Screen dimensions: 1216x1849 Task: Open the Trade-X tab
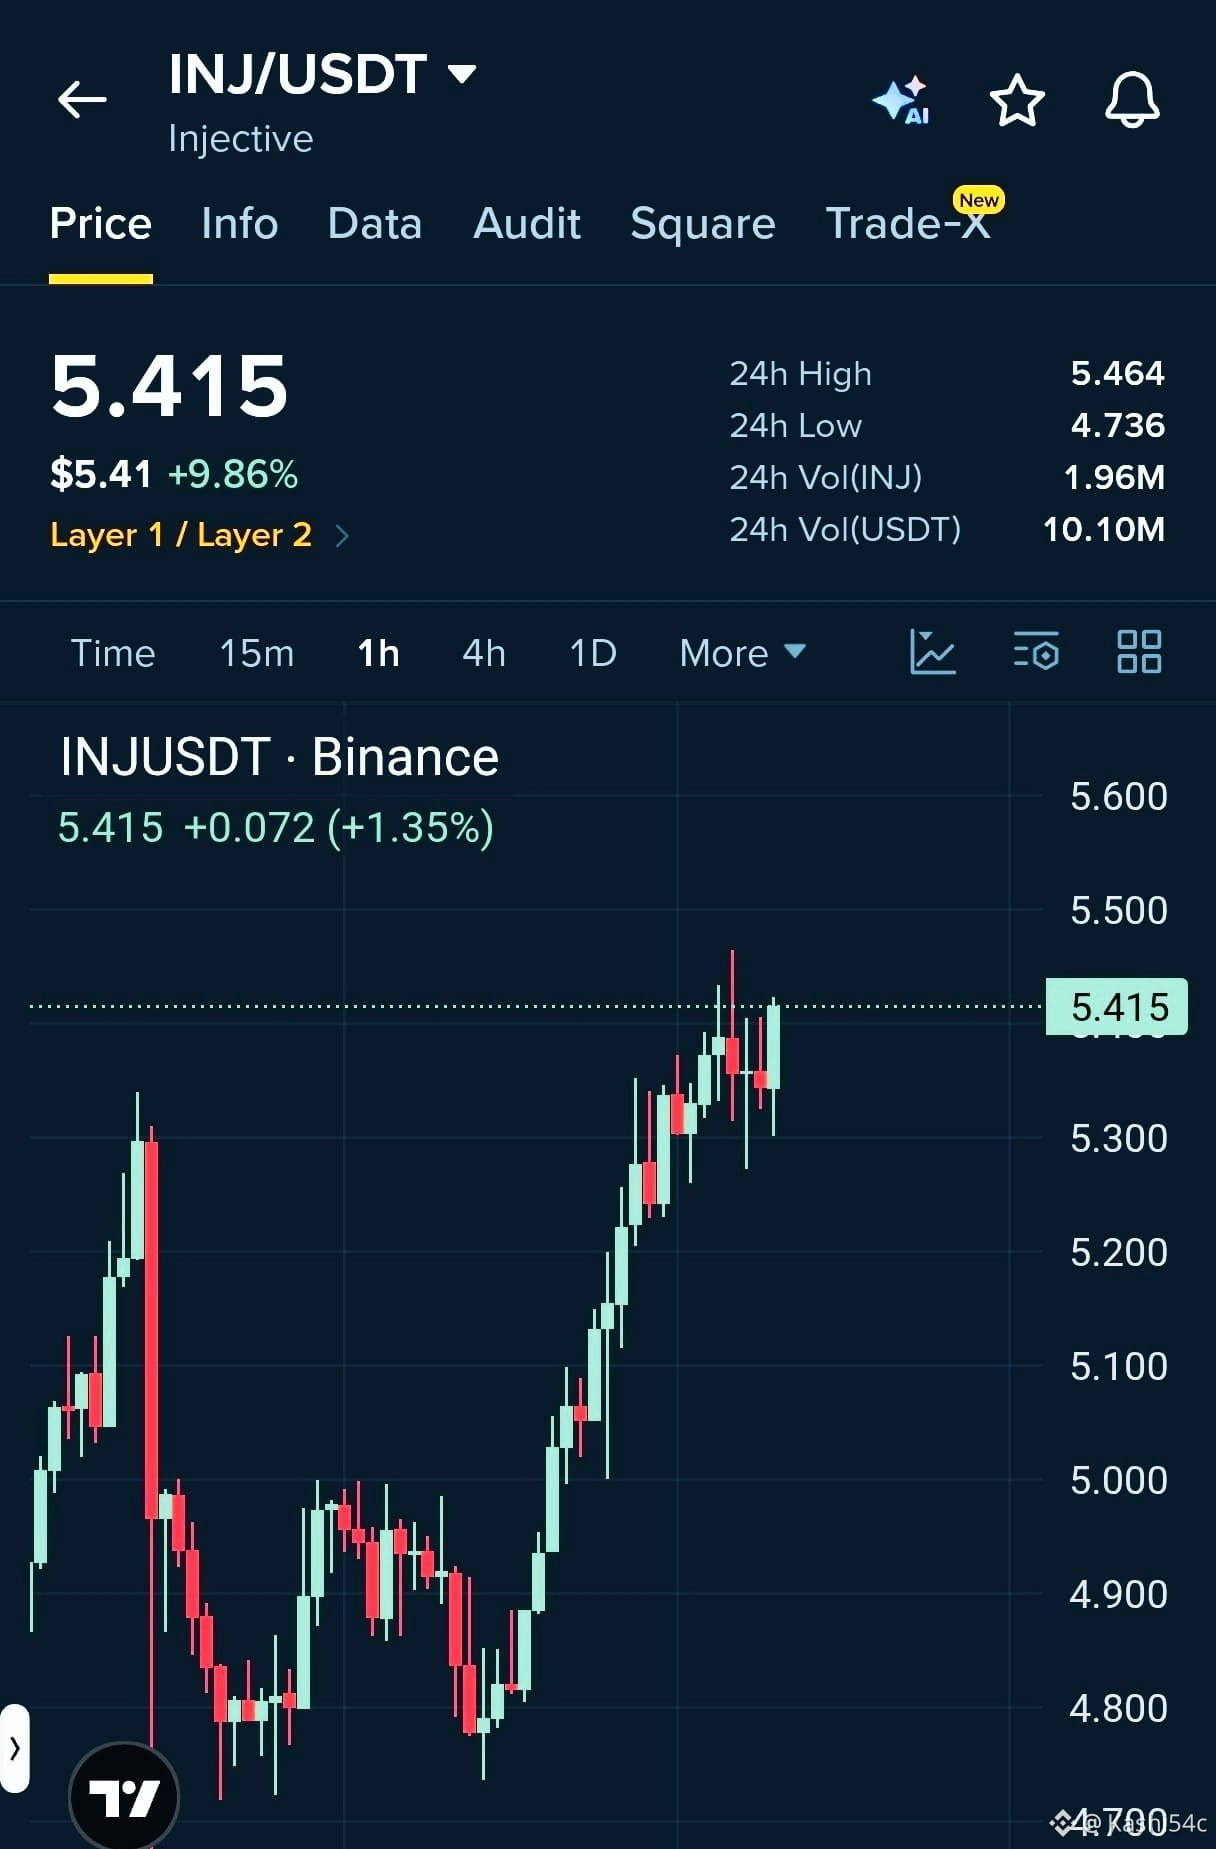click(908, 223)
